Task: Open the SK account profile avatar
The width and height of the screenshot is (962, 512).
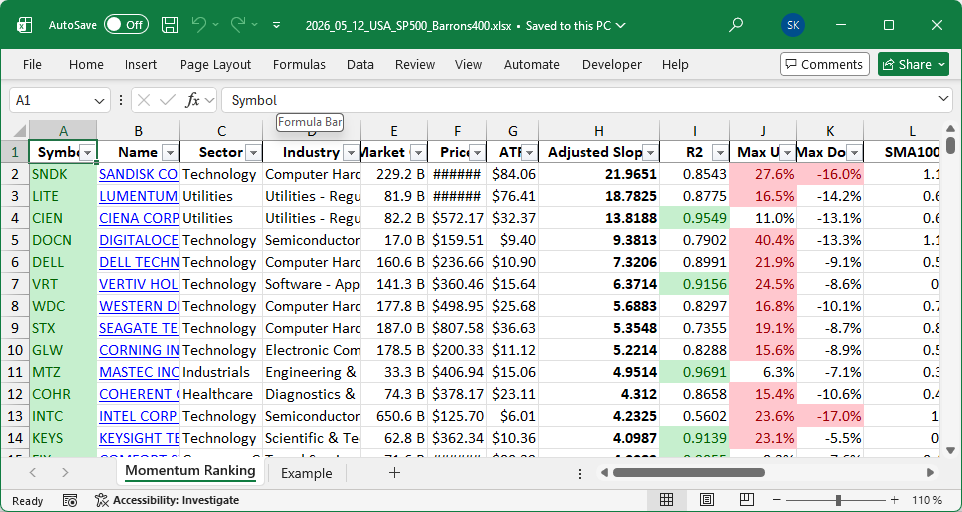Action: coord(793,25)
